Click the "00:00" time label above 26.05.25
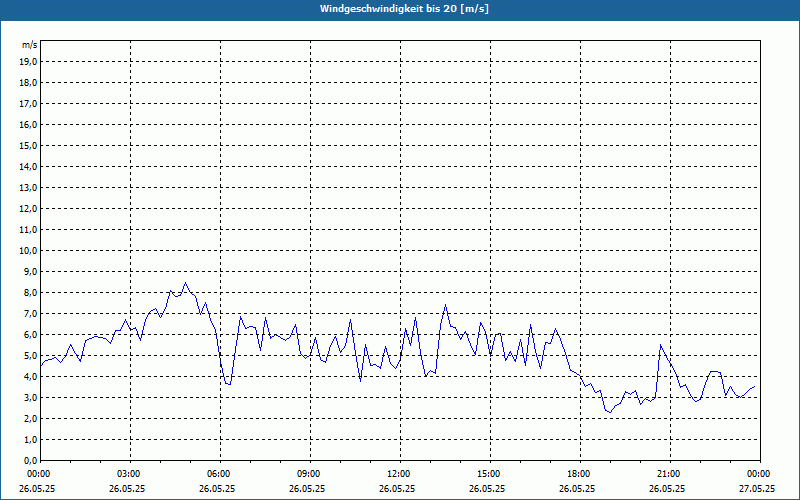The width and height of the screenshot is (800, 500). (39, 474)
